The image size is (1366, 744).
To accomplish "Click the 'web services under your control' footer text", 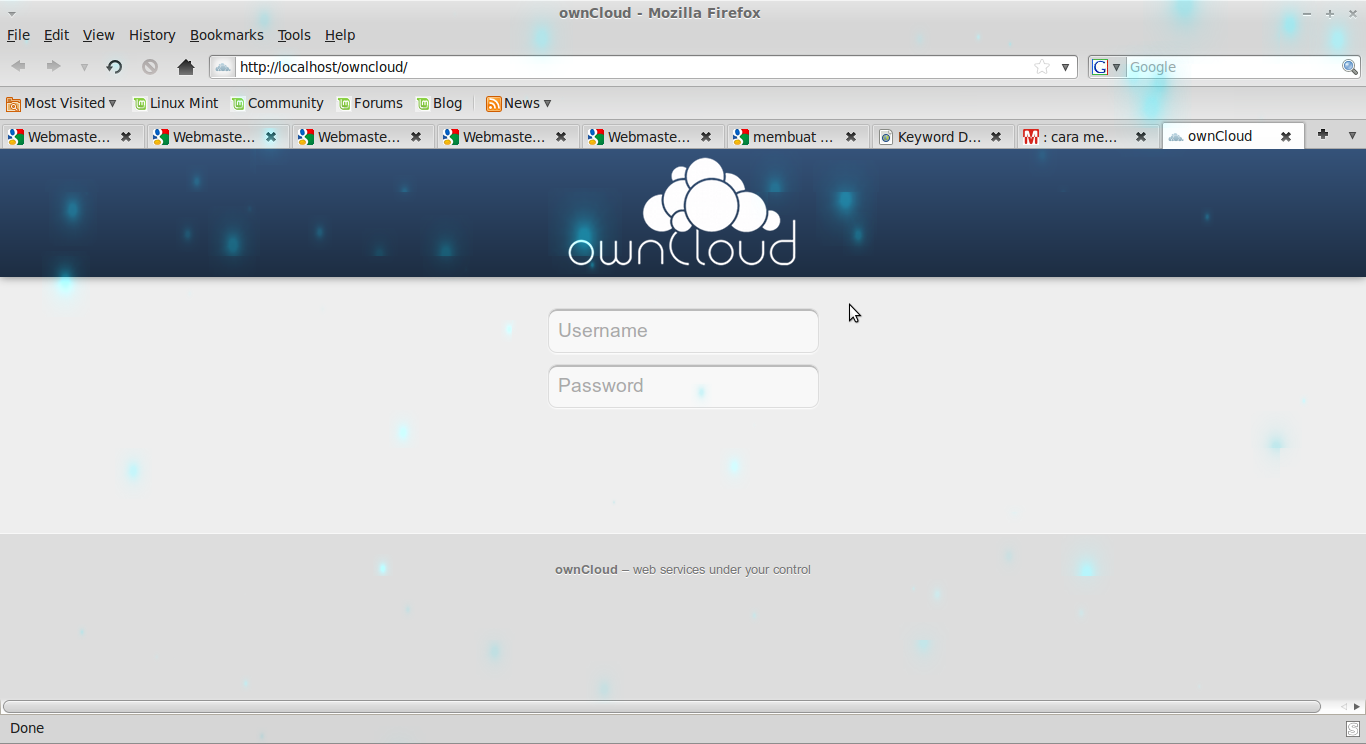I will pyautogui.click(x=722, y=570).
